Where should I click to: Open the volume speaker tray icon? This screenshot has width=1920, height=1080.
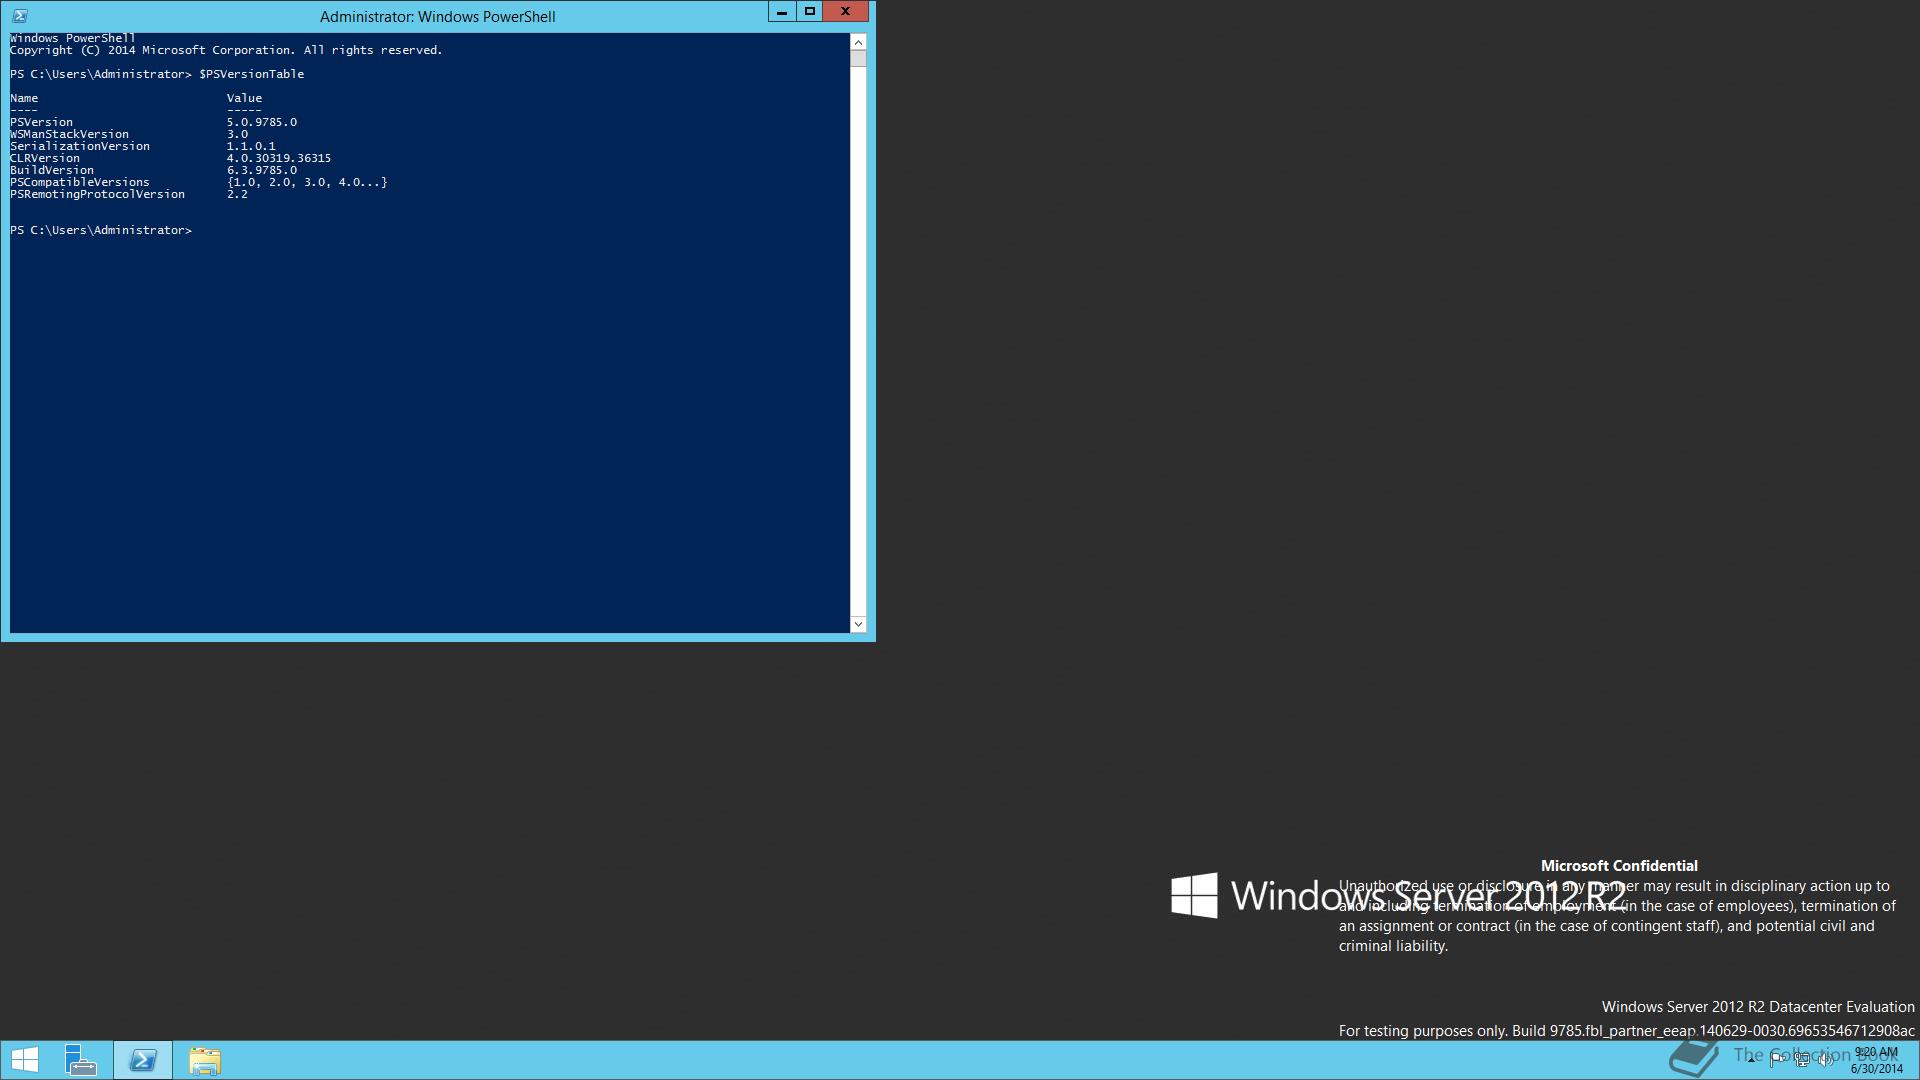point(1826,1060)
